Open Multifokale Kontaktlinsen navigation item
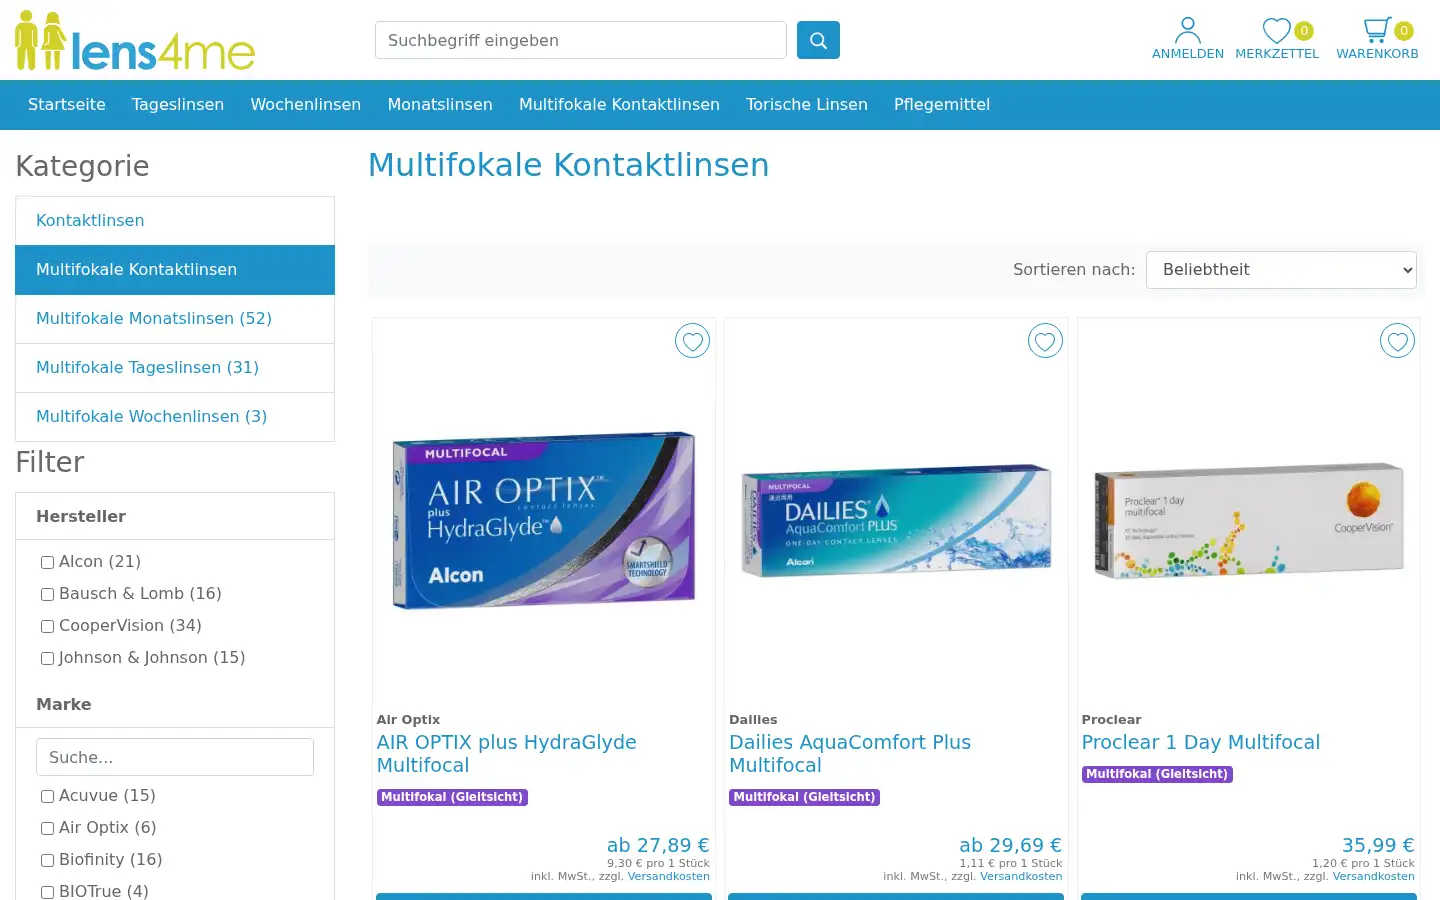Image resolution: width=1440 pixels, height=900 pixels. point(619,105)
